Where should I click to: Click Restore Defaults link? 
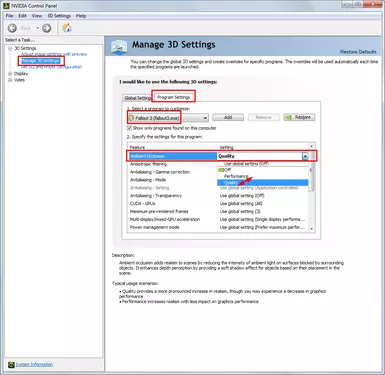(x=358, y=52)
